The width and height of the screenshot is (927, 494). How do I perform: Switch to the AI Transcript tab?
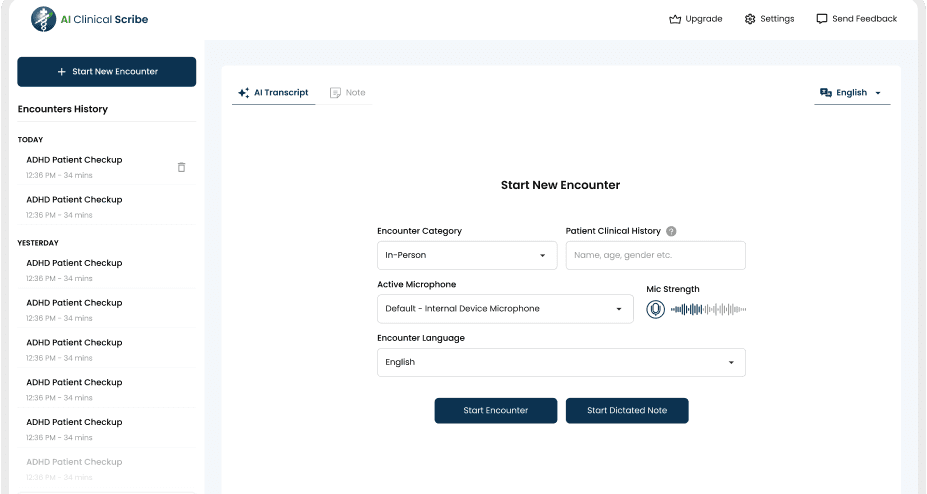(273, 93)
